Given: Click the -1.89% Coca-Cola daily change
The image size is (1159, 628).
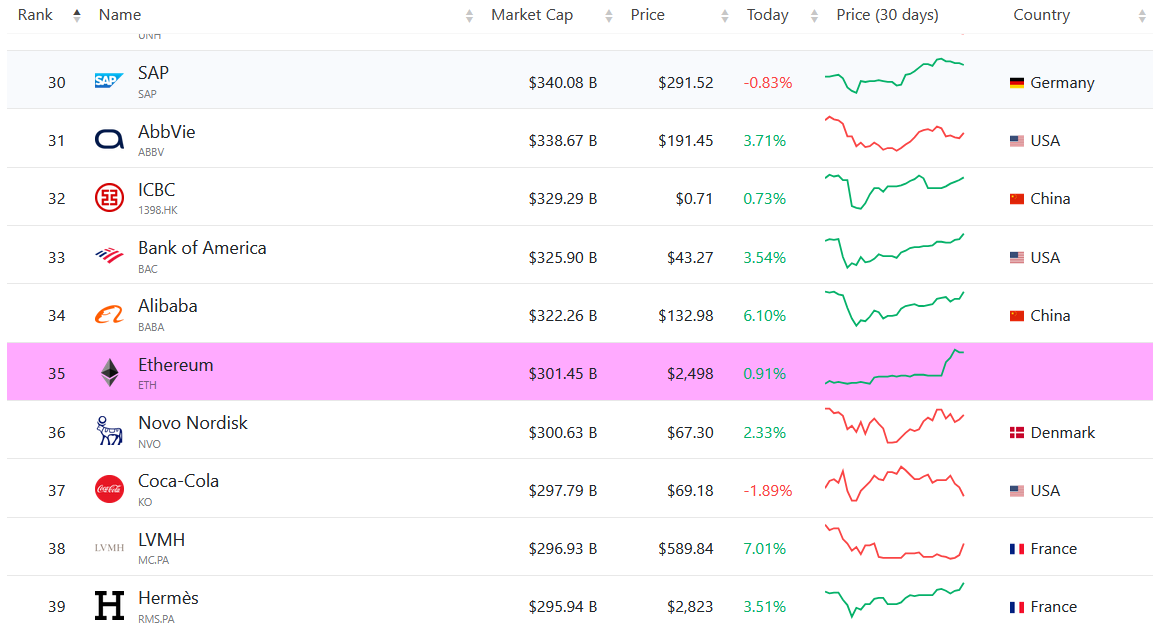Looking at the screenshot, I should pyautogui.click(x=767, y=491).
